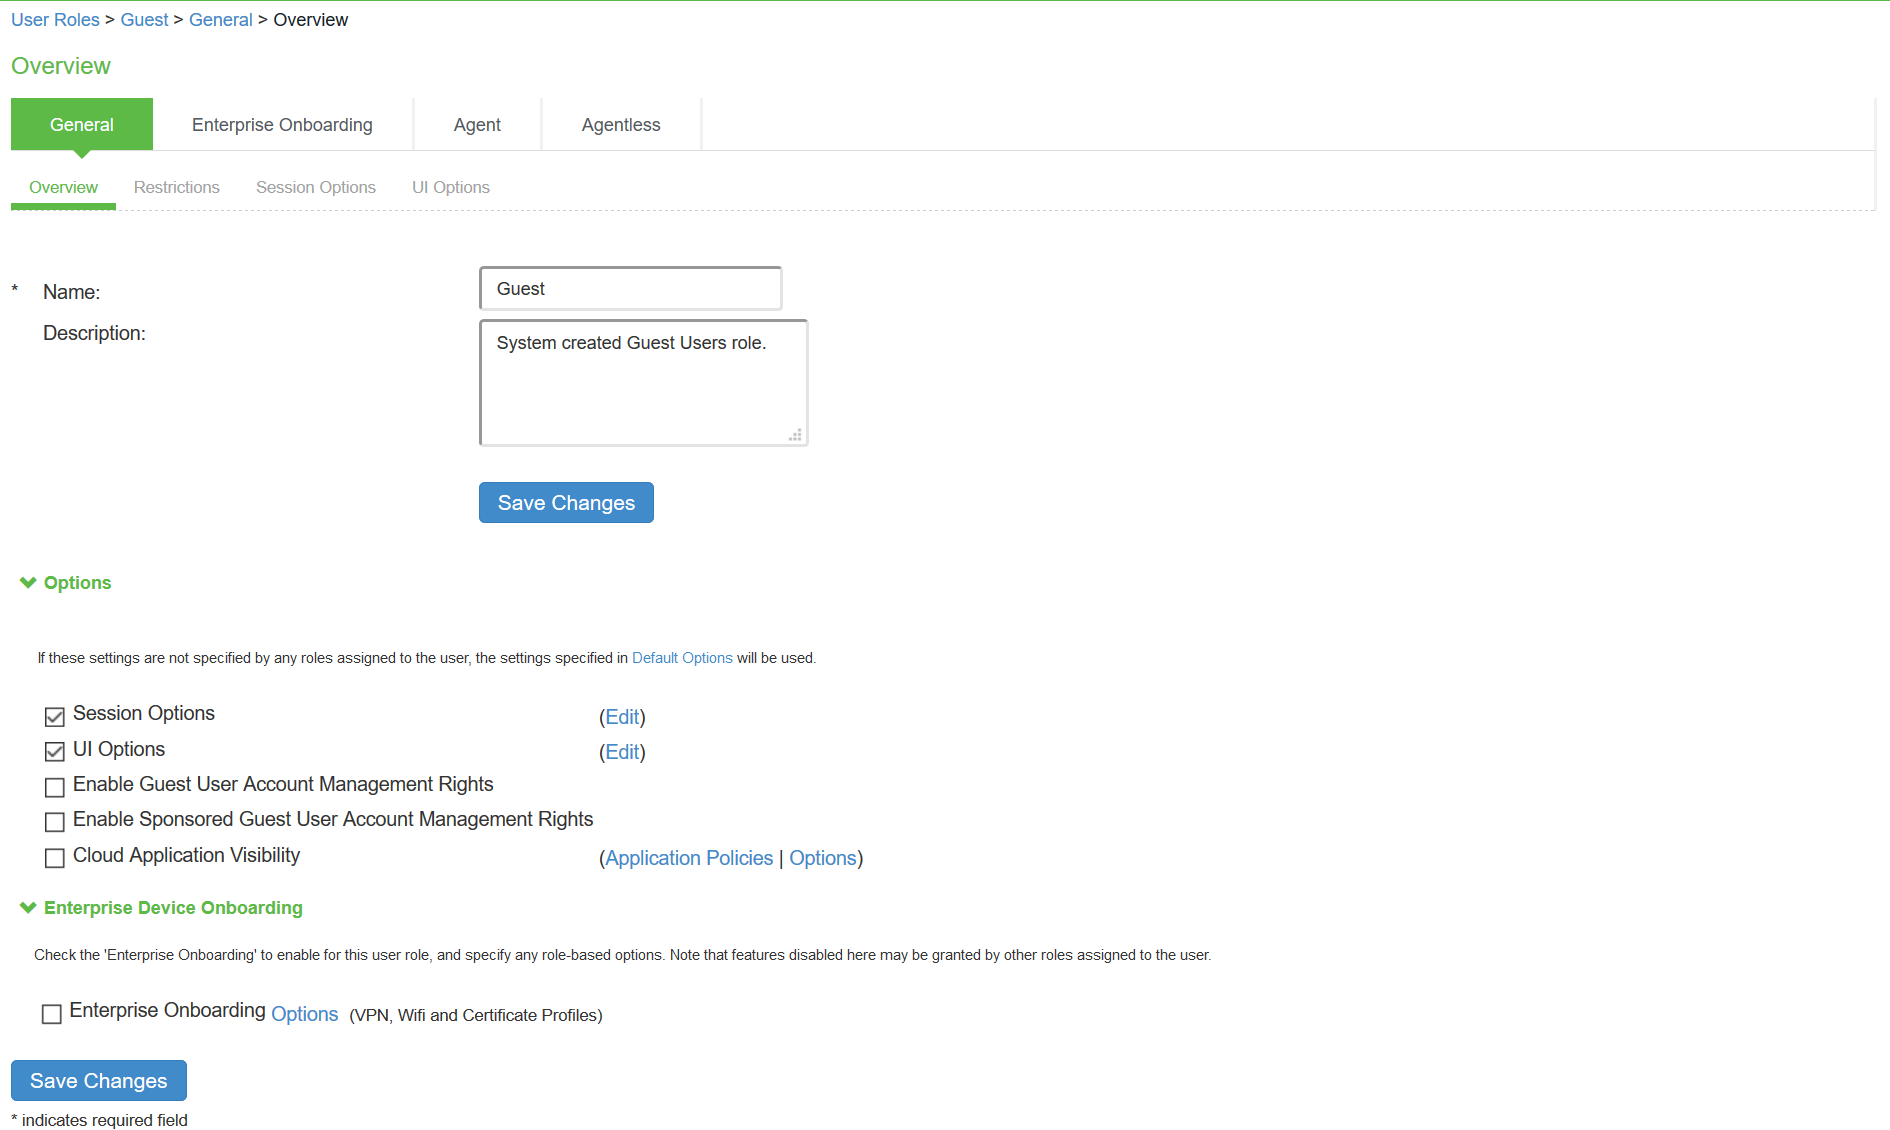
Task: Tick the Cloud Application Visibility checkbox
Action: 55,858
